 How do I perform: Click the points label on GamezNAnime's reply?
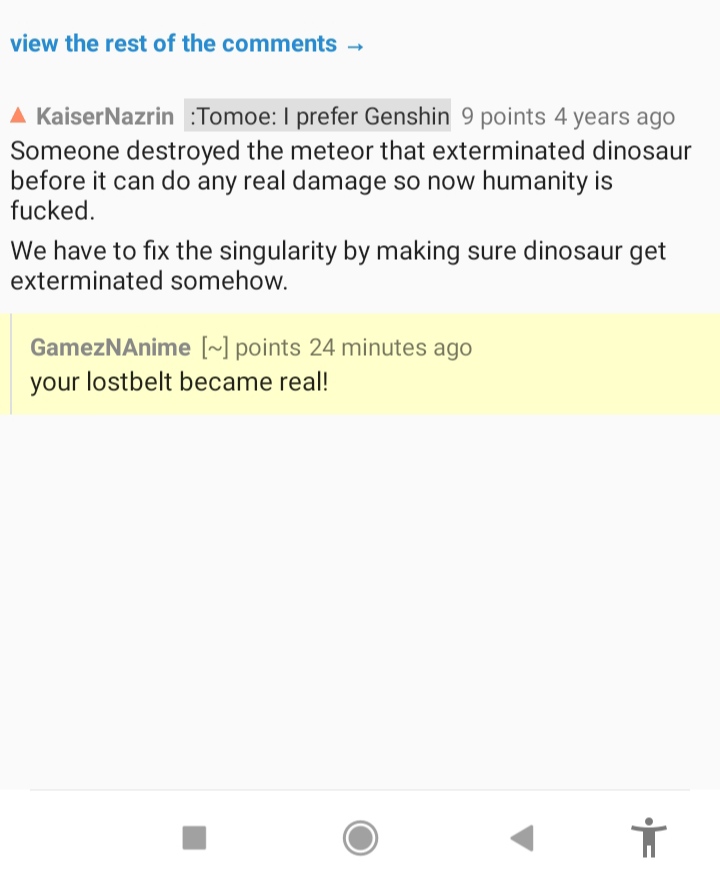pyautogui.click(x=267, y=347)
